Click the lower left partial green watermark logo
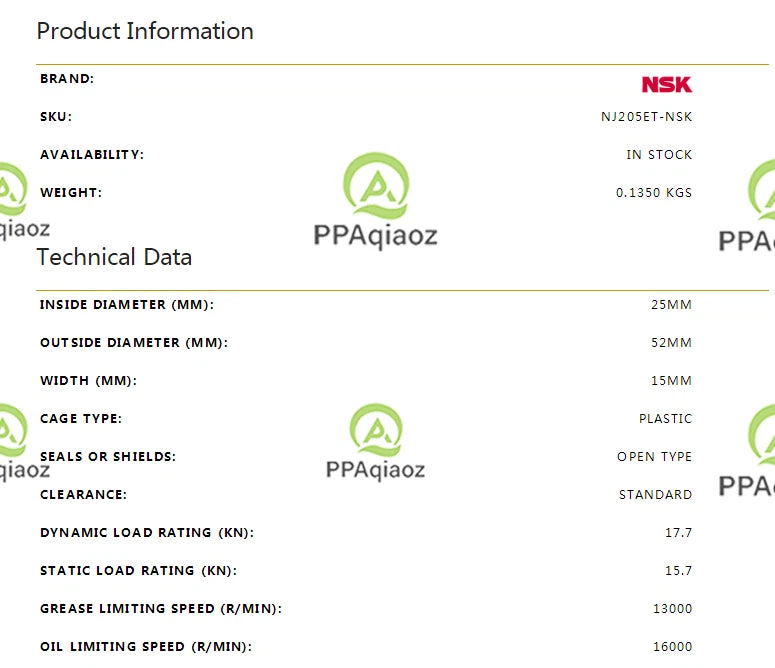The image size is (775, 668). click(21, 443)
